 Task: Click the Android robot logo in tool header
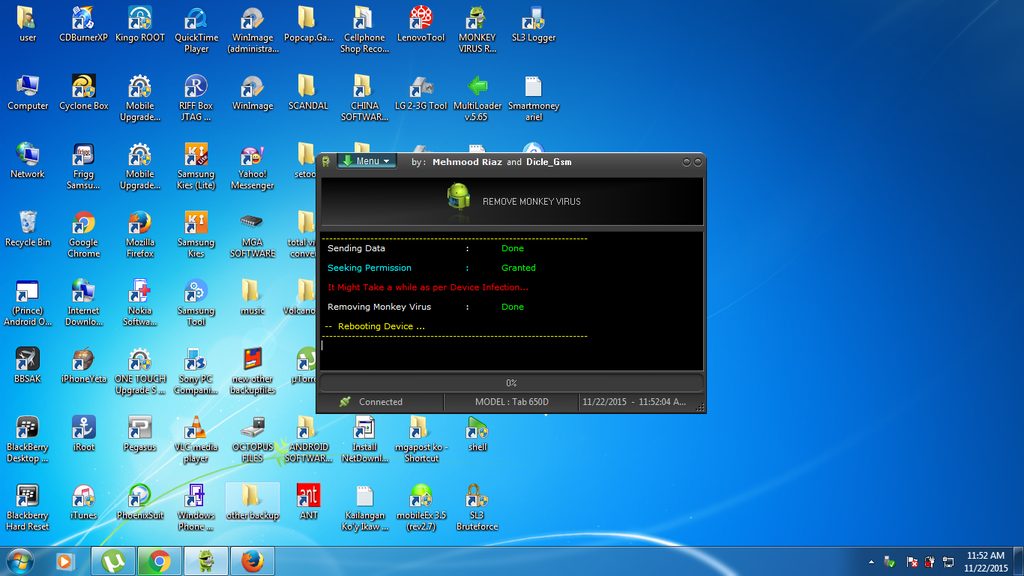(458, 197)
